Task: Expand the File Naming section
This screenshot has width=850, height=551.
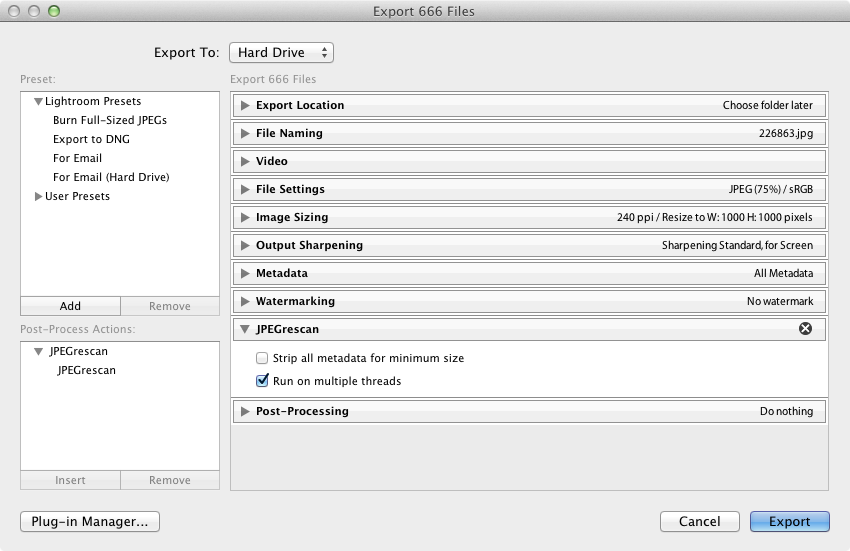Action: 245,133
